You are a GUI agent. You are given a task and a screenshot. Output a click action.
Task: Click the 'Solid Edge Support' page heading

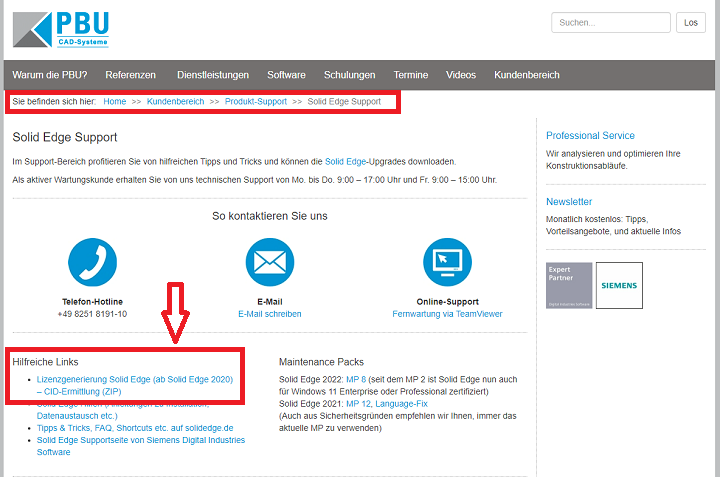point(65,137)
